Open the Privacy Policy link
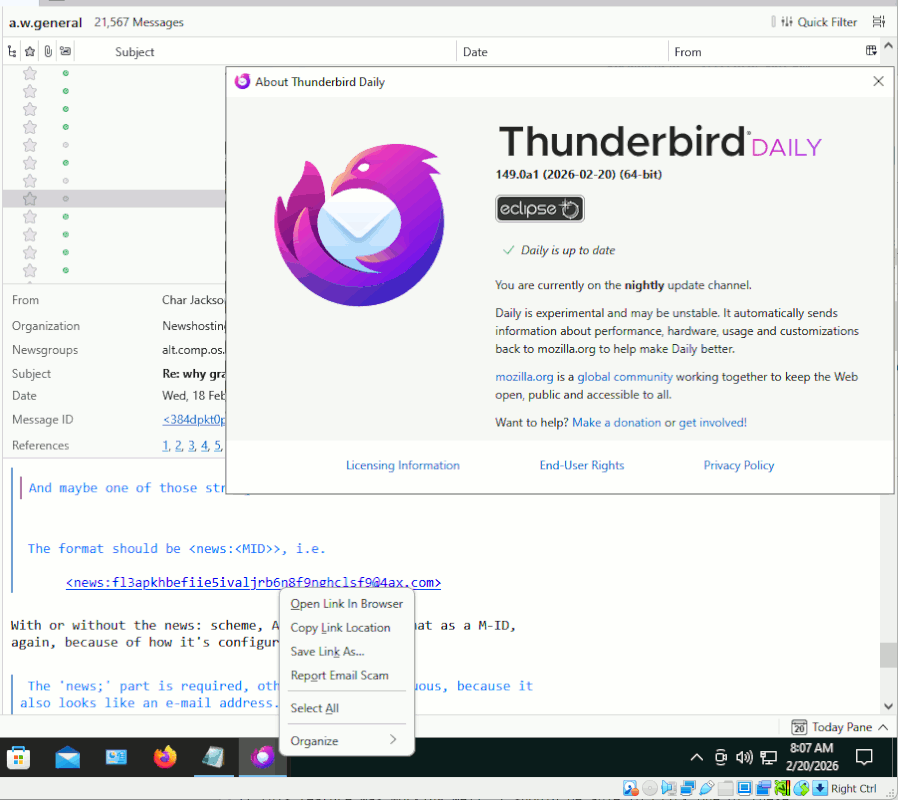The height and width of the screenshot is (800, 898). 738,465
